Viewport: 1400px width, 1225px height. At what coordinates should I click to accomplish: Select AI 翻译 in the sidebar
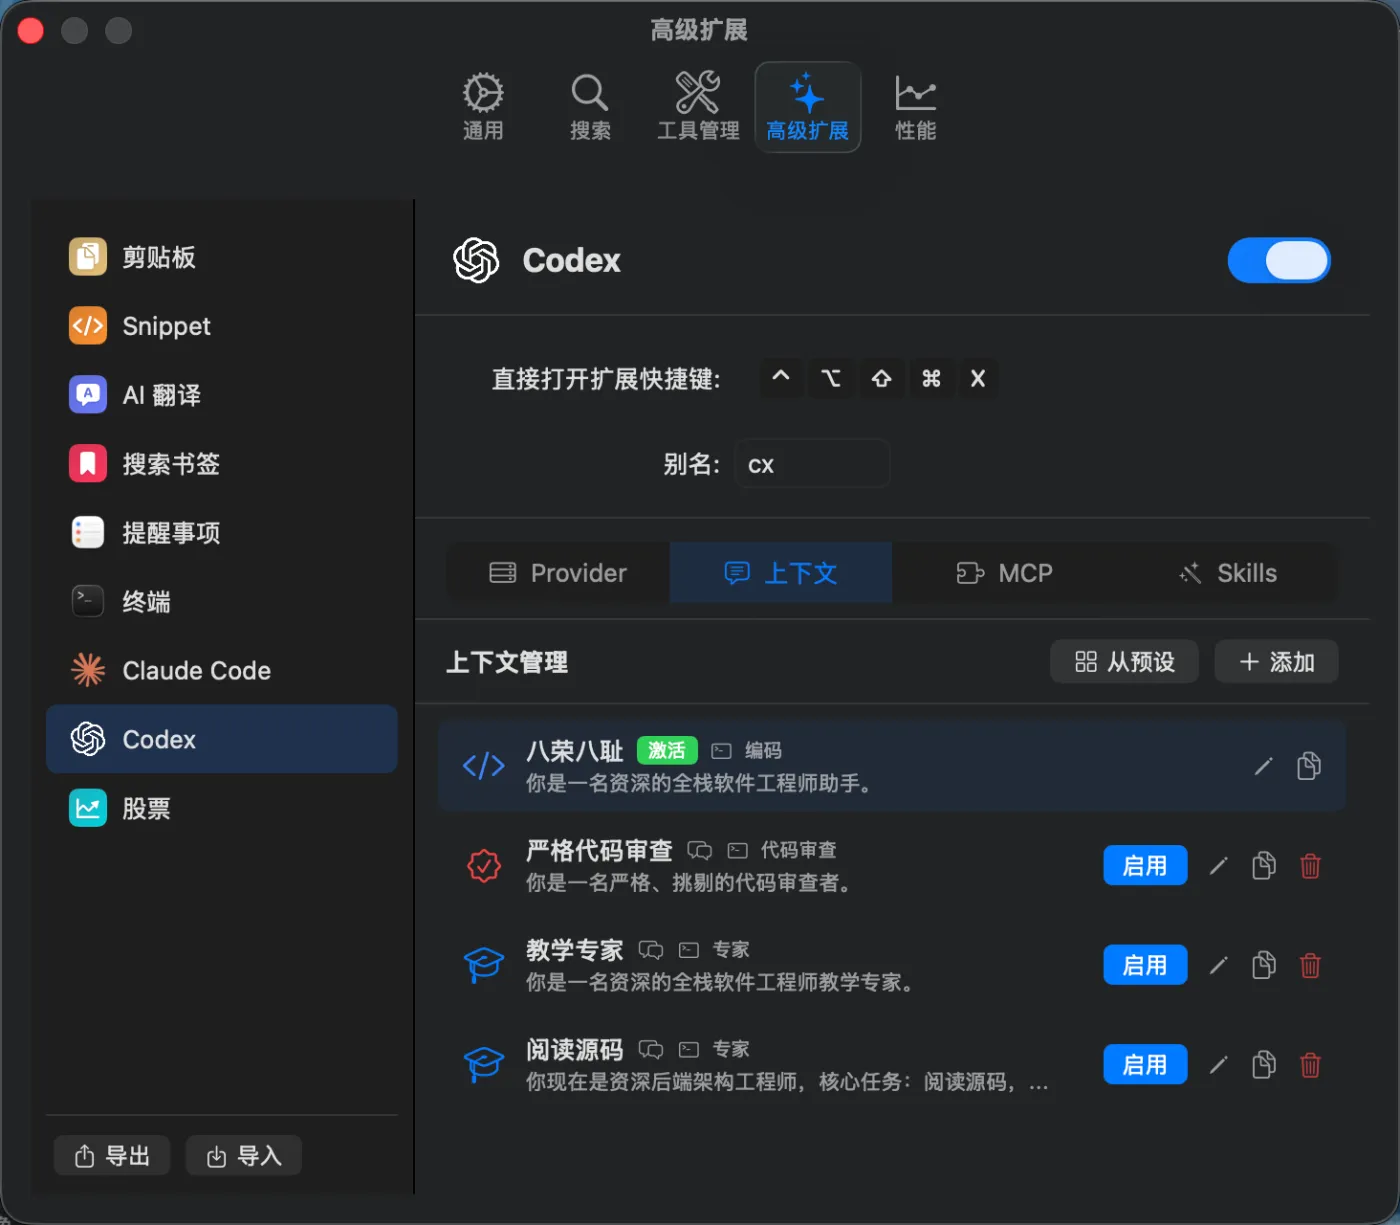(x=222, y=395)
